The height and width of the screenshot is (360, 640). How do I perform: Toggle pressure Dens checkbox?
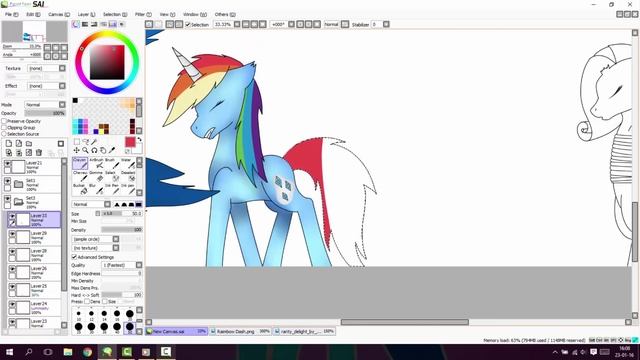click(87, 302)
